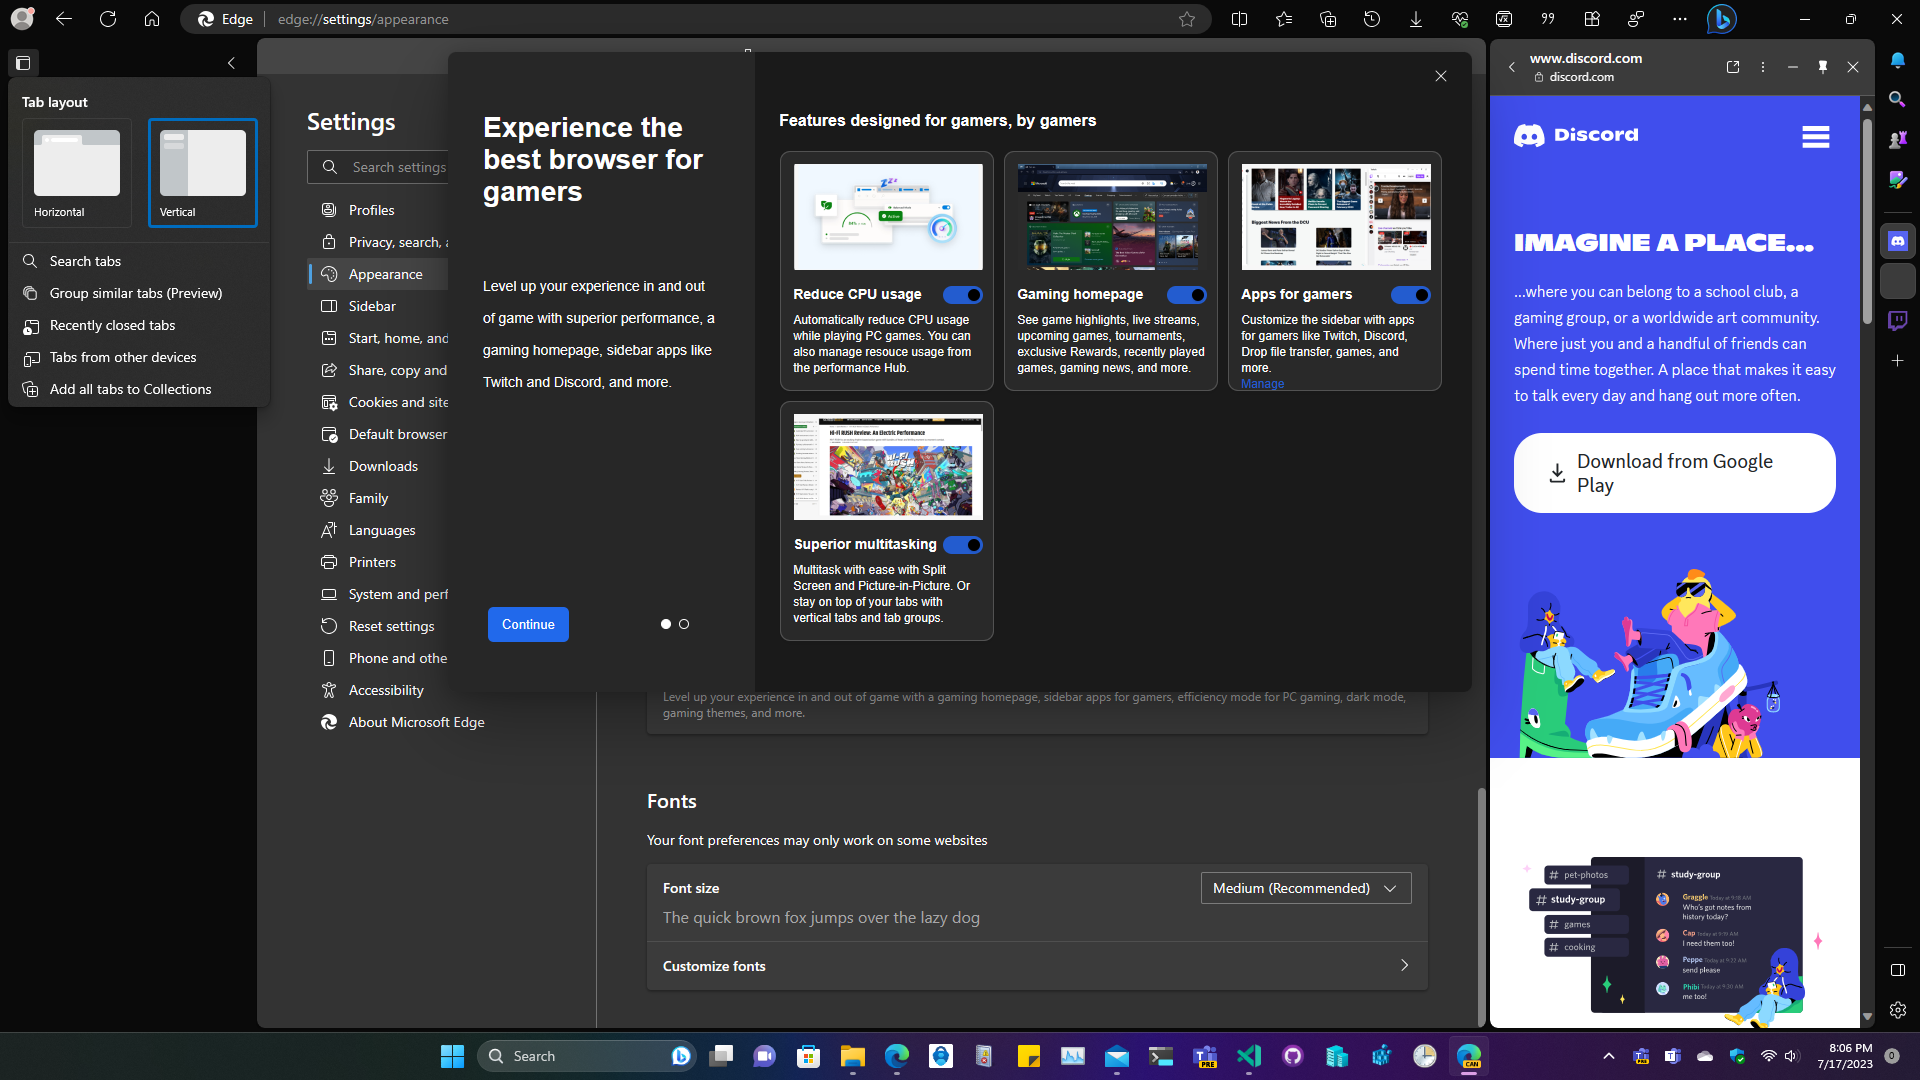
Task: Click Download from Google Play button
Action: point(1674,473)
